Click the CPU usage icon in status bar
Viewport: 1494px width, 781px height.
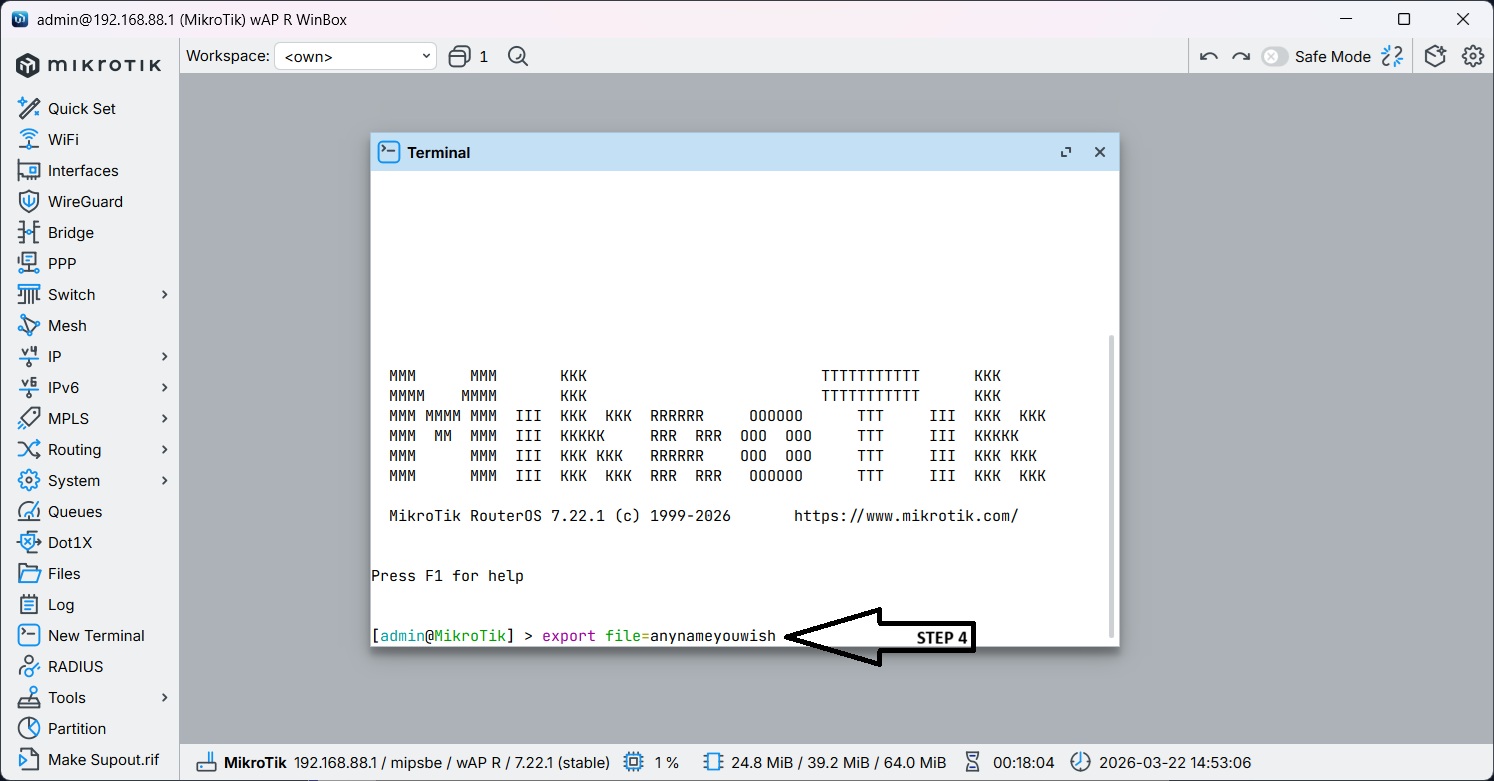coord(633,762)
